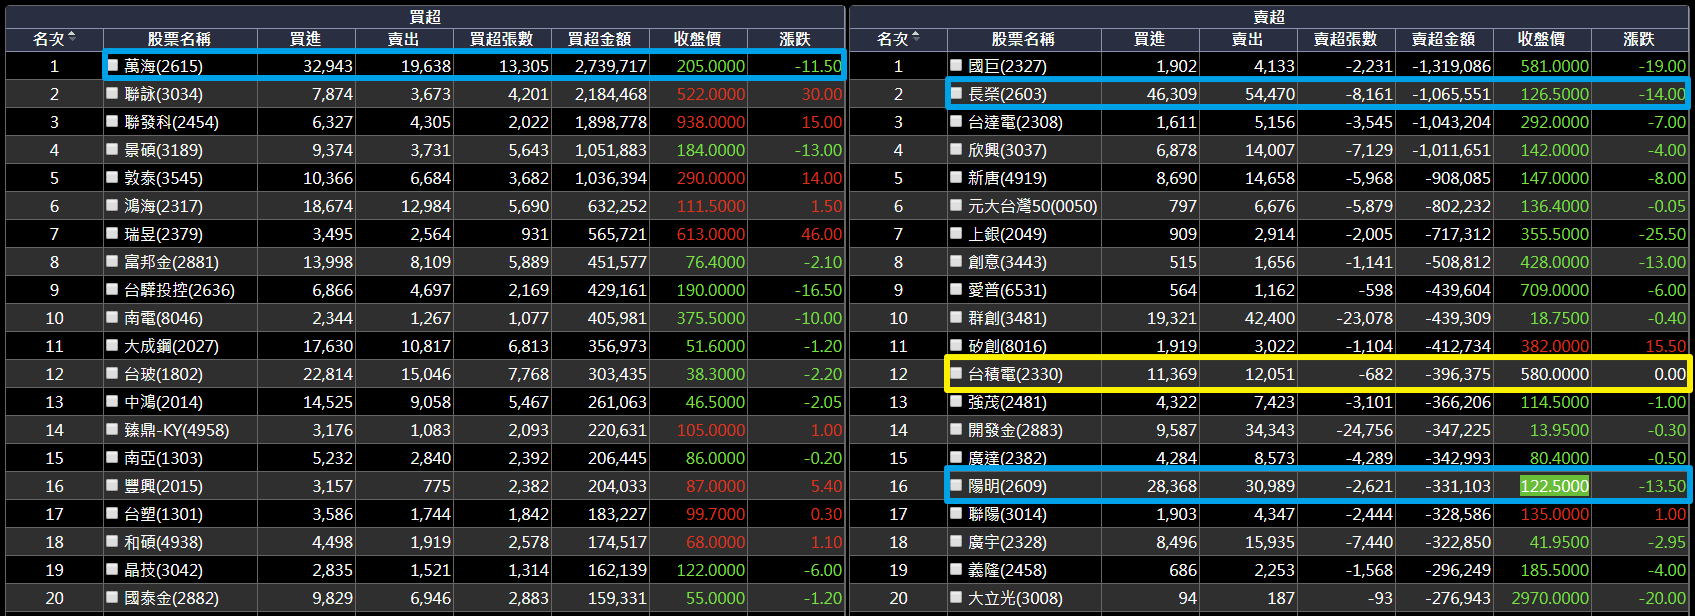Select 矽創(8016) stock
Screen dimensions: 1695x616
[1007, 346]
